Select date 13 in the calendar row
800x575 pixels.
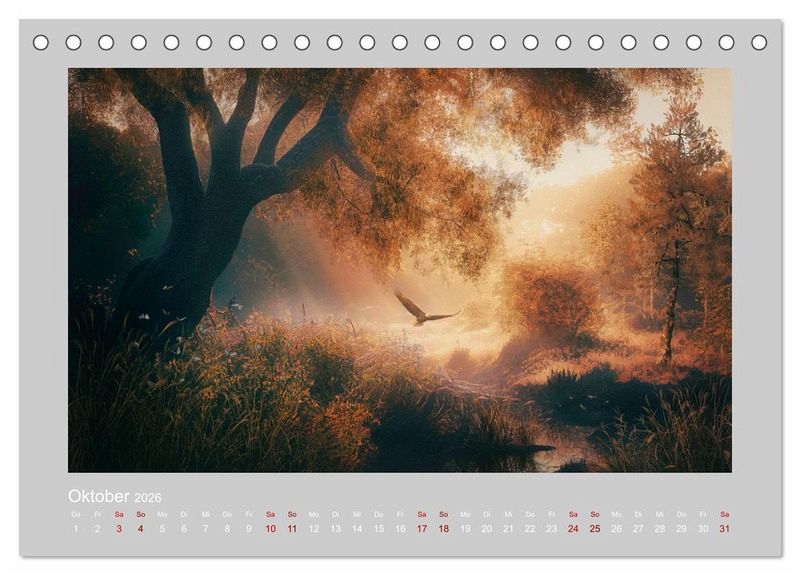pos(335,529)
